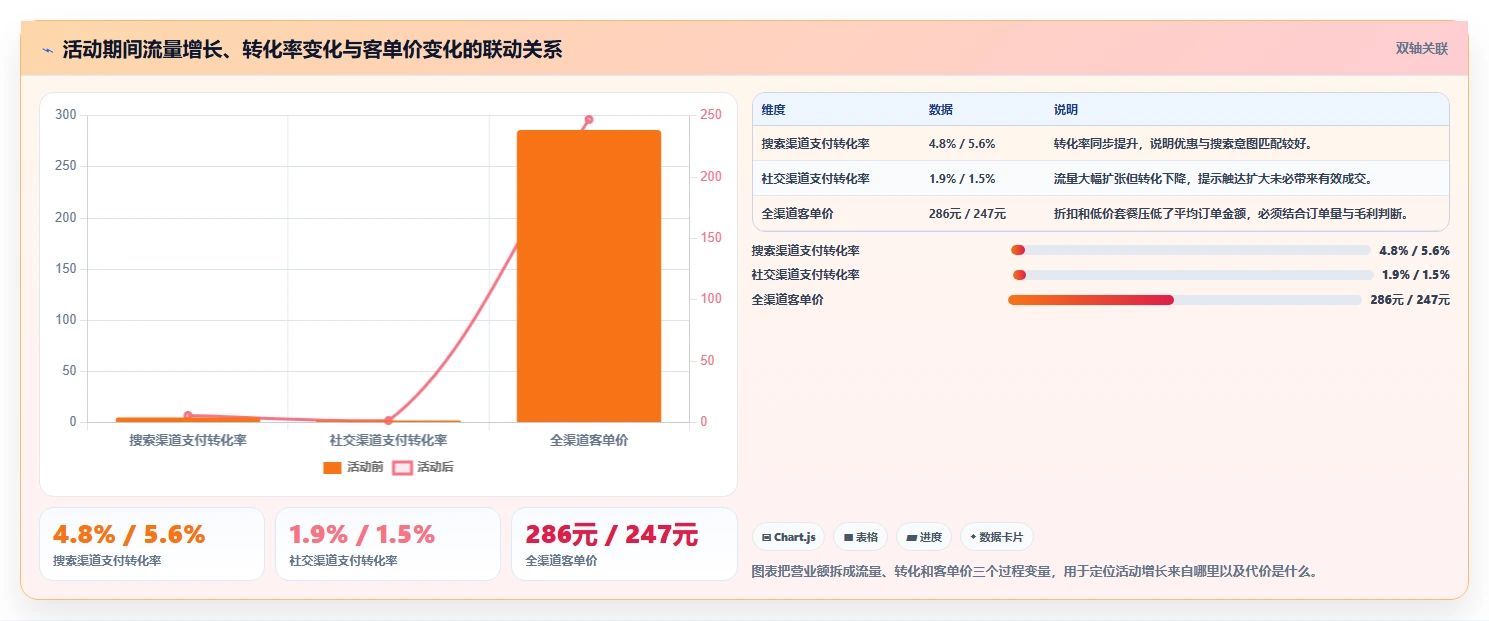Image resolution: width=1489 pixels, height=621 pixels.
Task: Click the line point at 社交渠道支付转化率
Action: click(388, 420)
